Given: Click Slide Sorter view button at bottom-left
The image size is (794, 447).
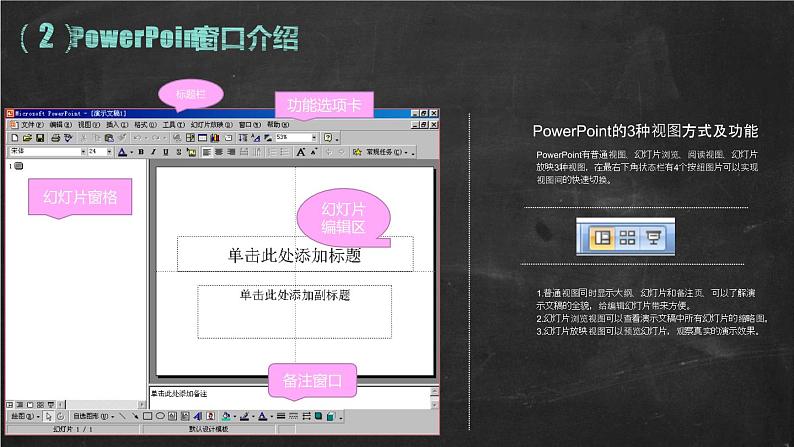Looking at the screenshot, I should [41, 404].
